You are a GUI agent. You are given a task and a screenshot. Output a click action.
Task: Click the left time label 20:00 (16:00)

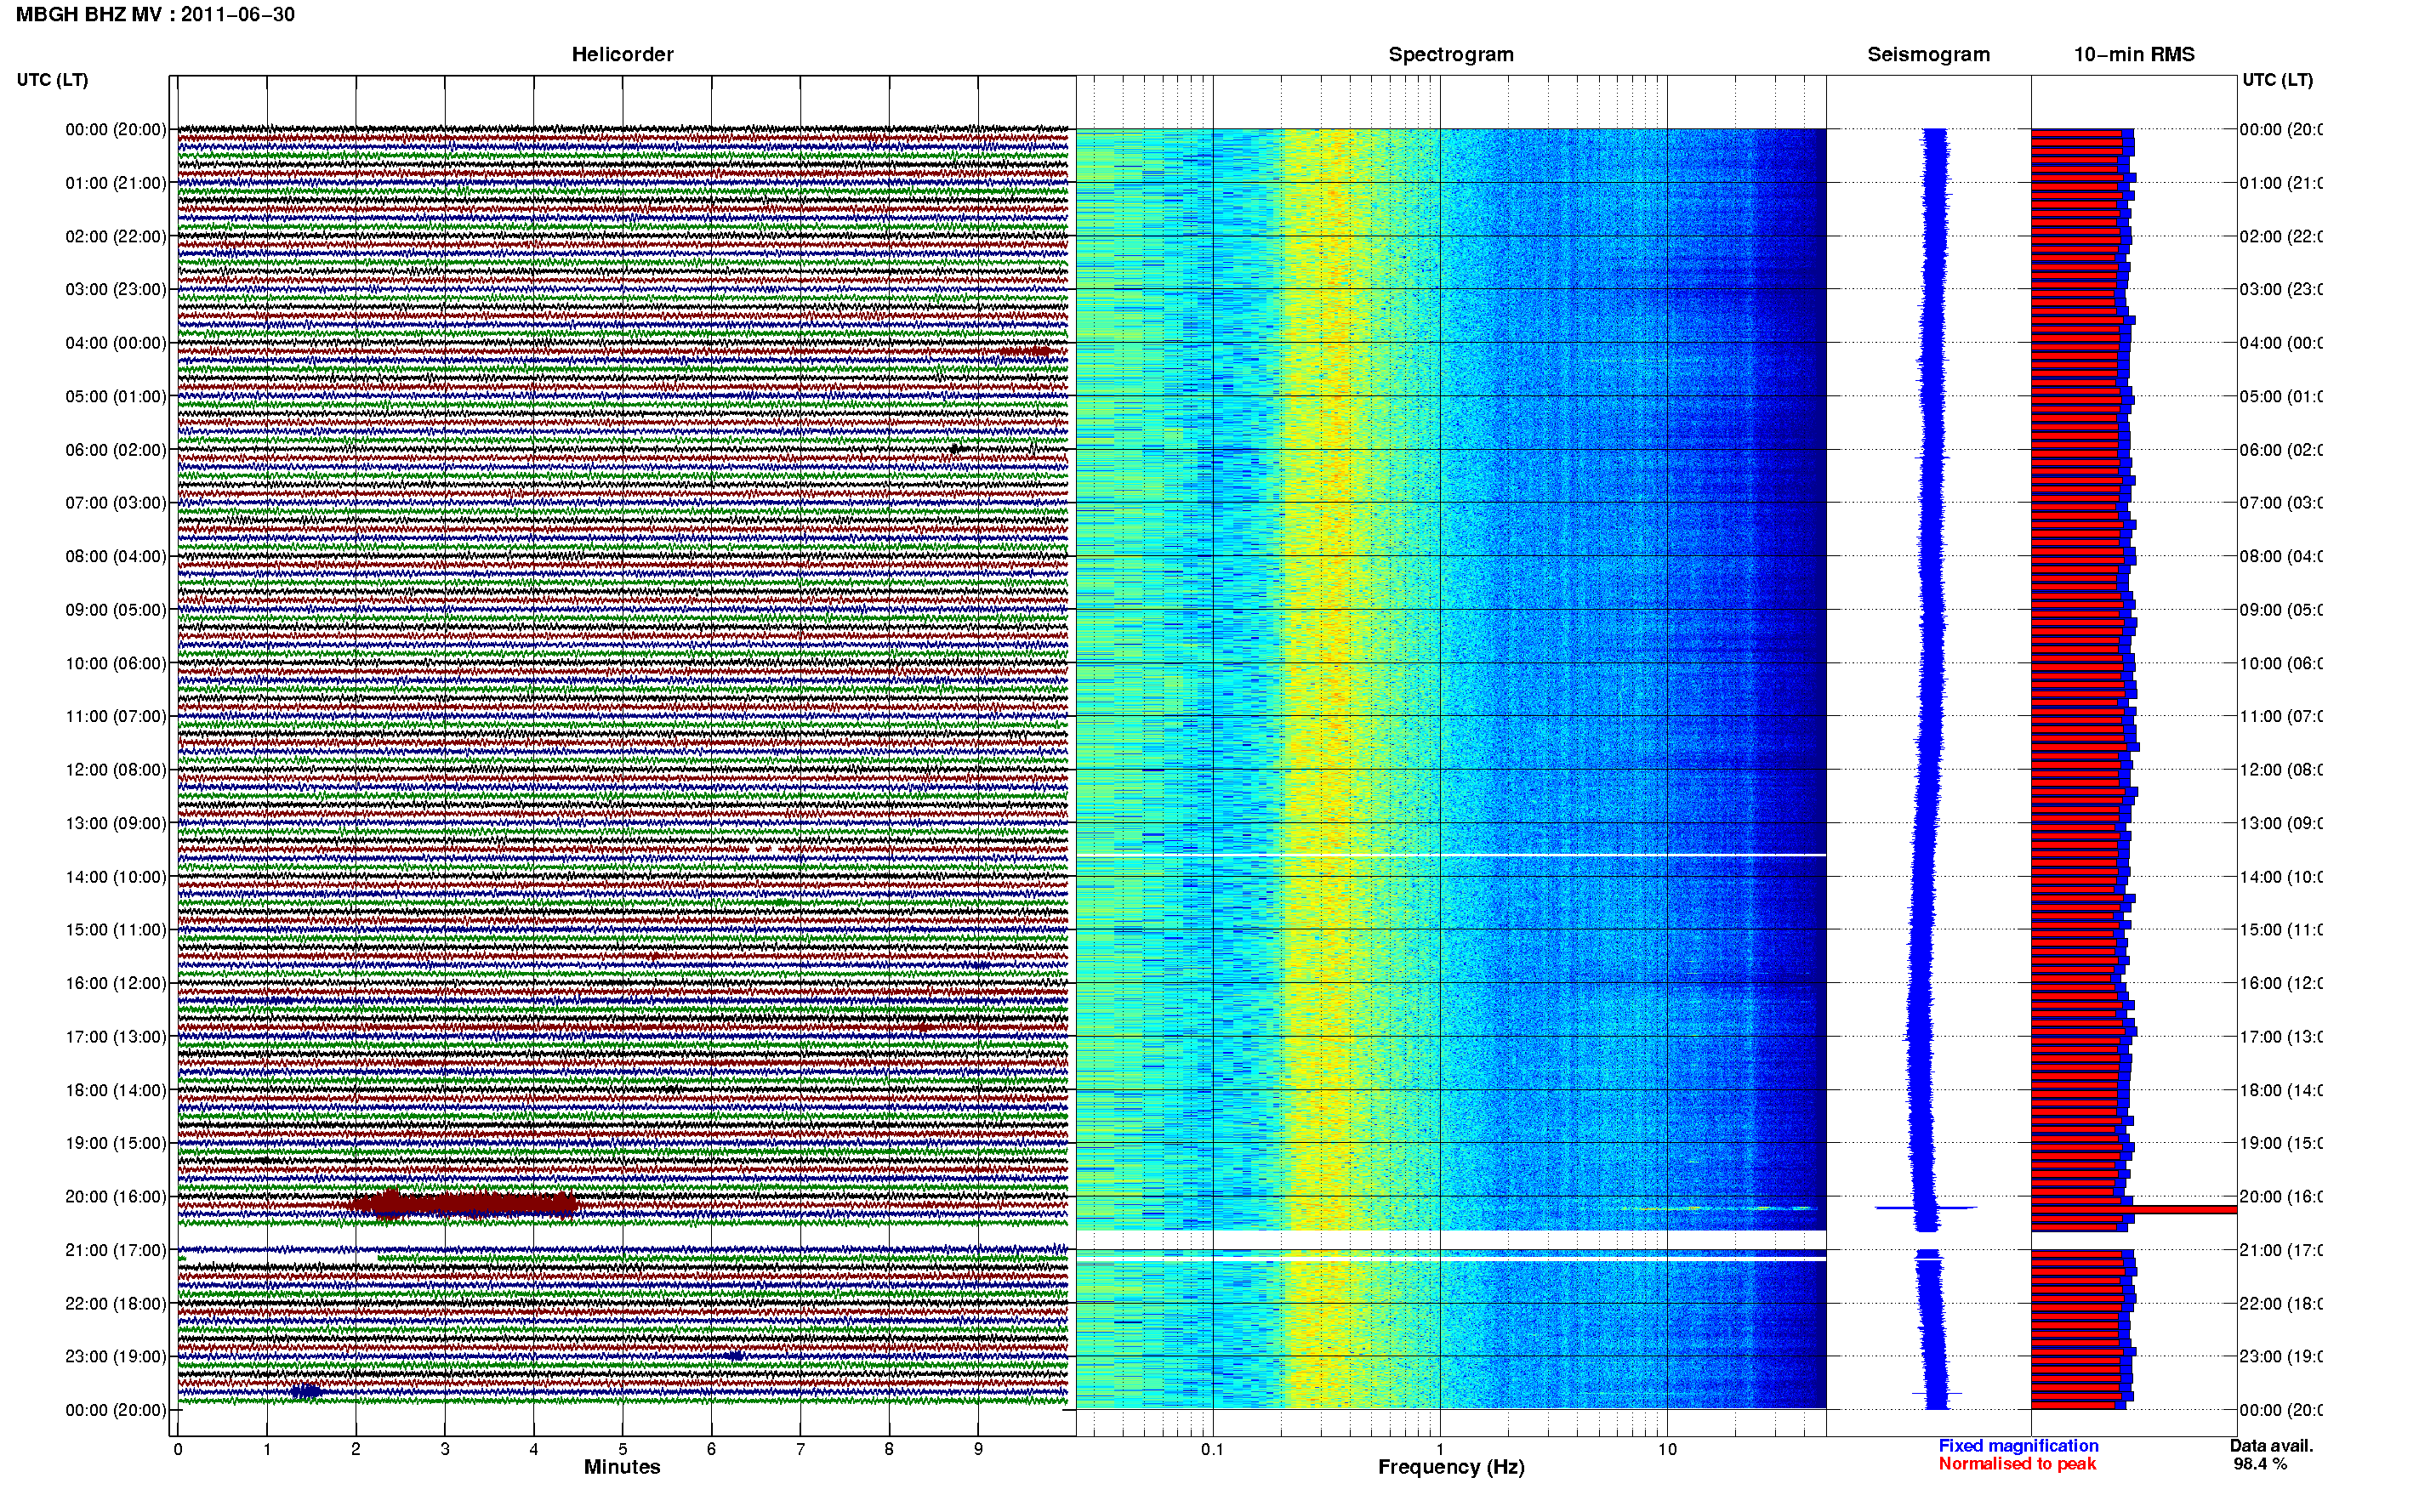click(x=116, y=1196)
